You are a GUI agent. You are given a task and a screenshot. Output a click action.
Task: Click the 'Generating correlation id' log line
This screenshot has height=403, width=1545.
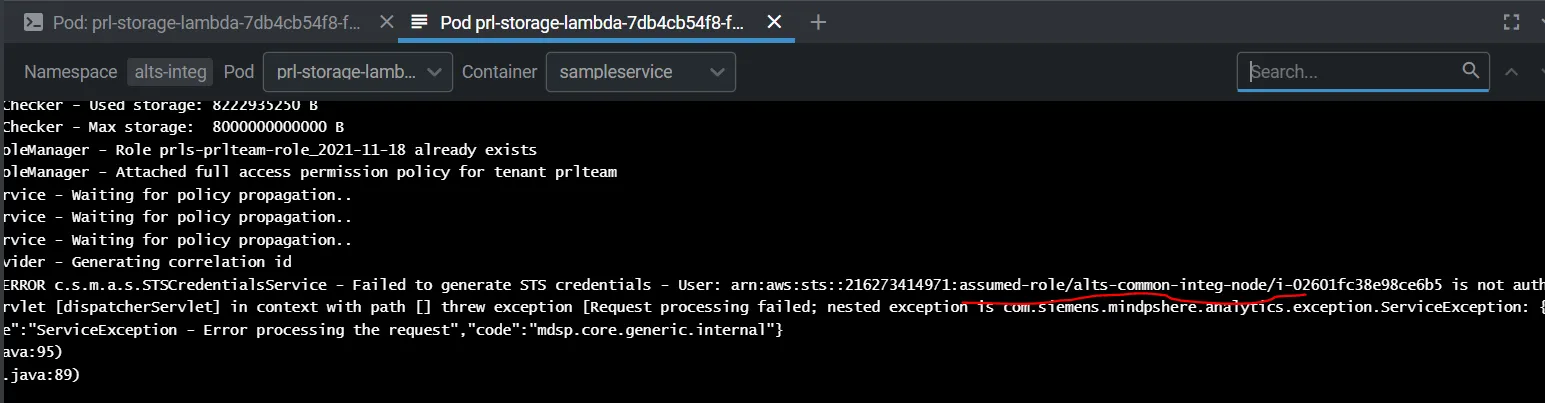click(x=150, y=262)
